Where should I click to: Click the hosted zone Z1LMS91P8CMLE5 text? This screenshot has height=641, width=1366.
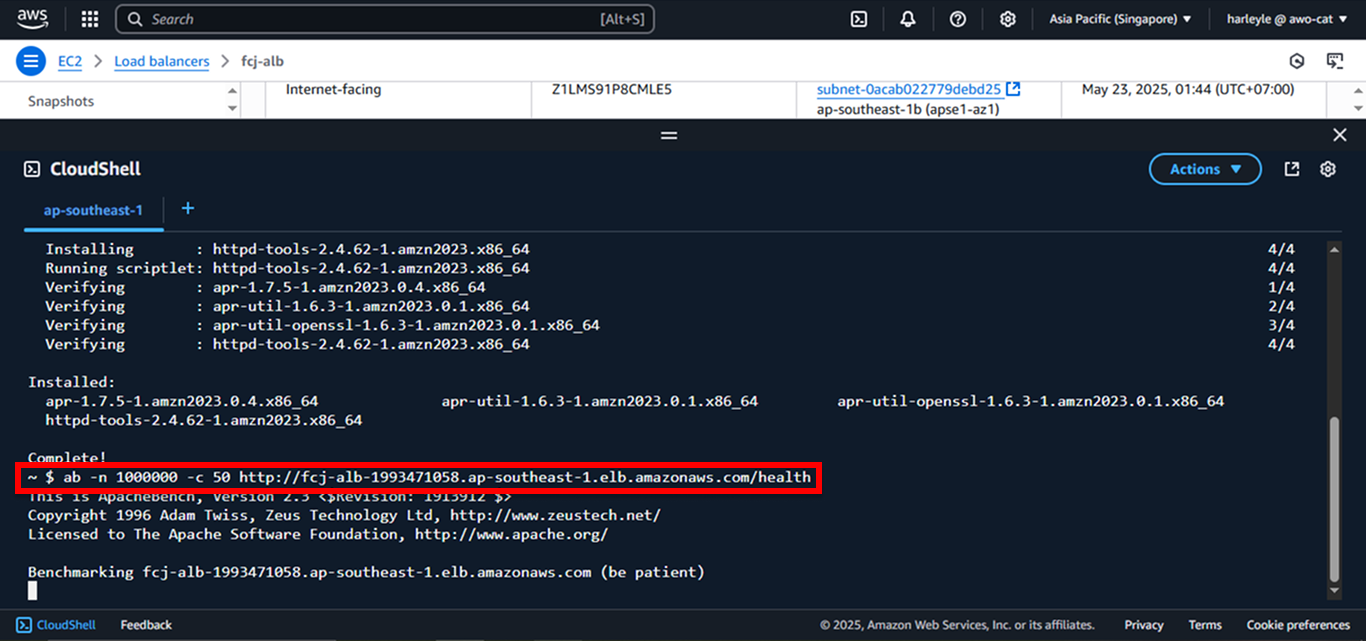612,89
